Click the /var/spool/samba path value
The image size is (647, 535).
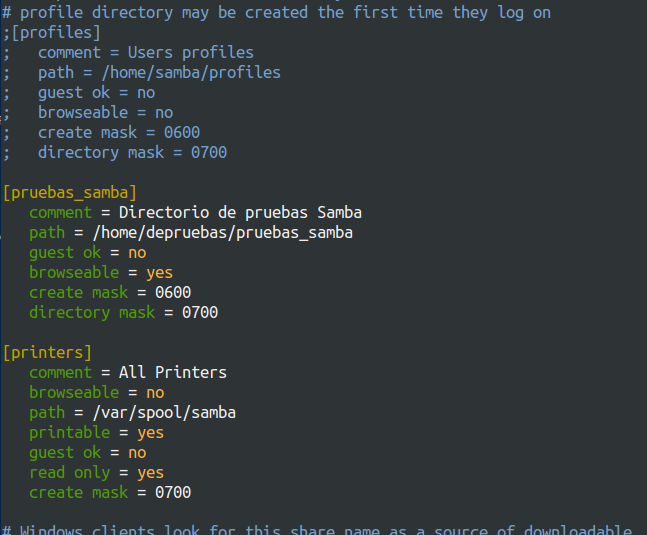pyautogui.click(x=164, y=413)
